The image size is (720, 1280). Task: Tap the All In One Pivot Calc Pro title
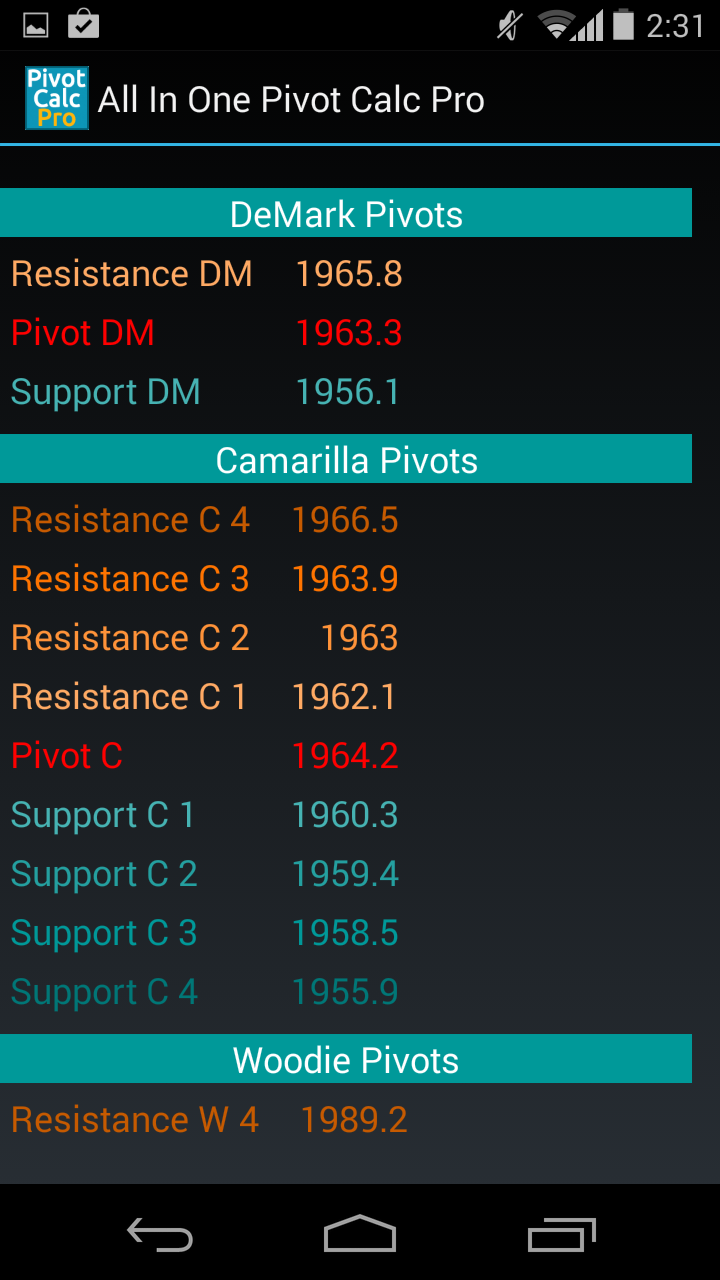[291, 100]
